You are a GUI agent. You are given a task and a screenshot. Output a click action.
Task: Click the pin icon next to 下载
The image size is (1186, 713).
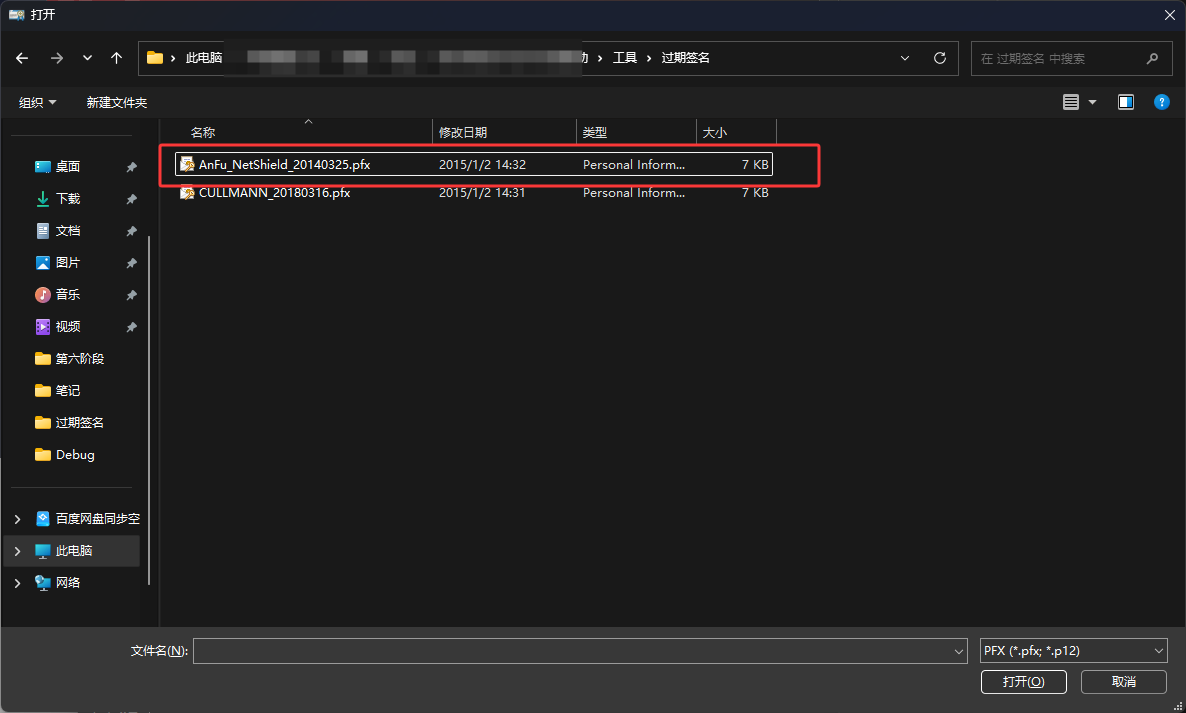click(132, 199)
